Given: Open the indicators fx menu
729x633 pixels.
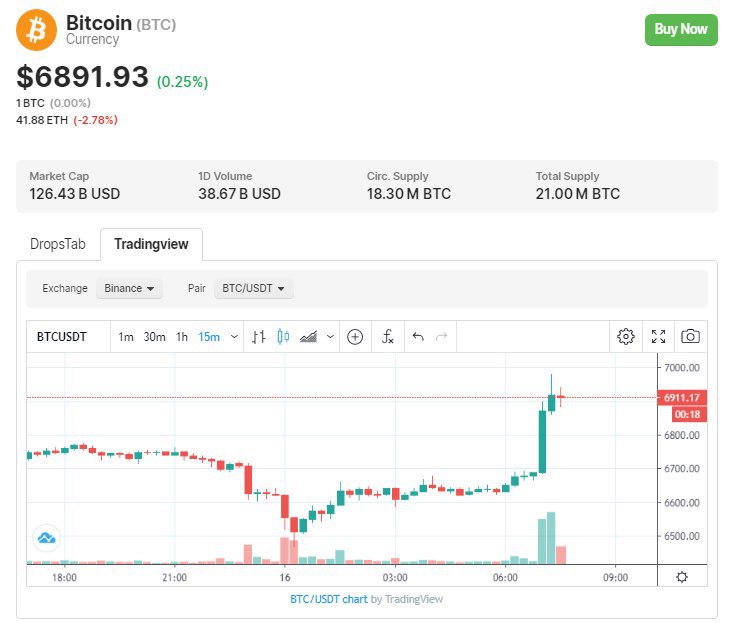Looking at the screenshot, I should (388, 336).
